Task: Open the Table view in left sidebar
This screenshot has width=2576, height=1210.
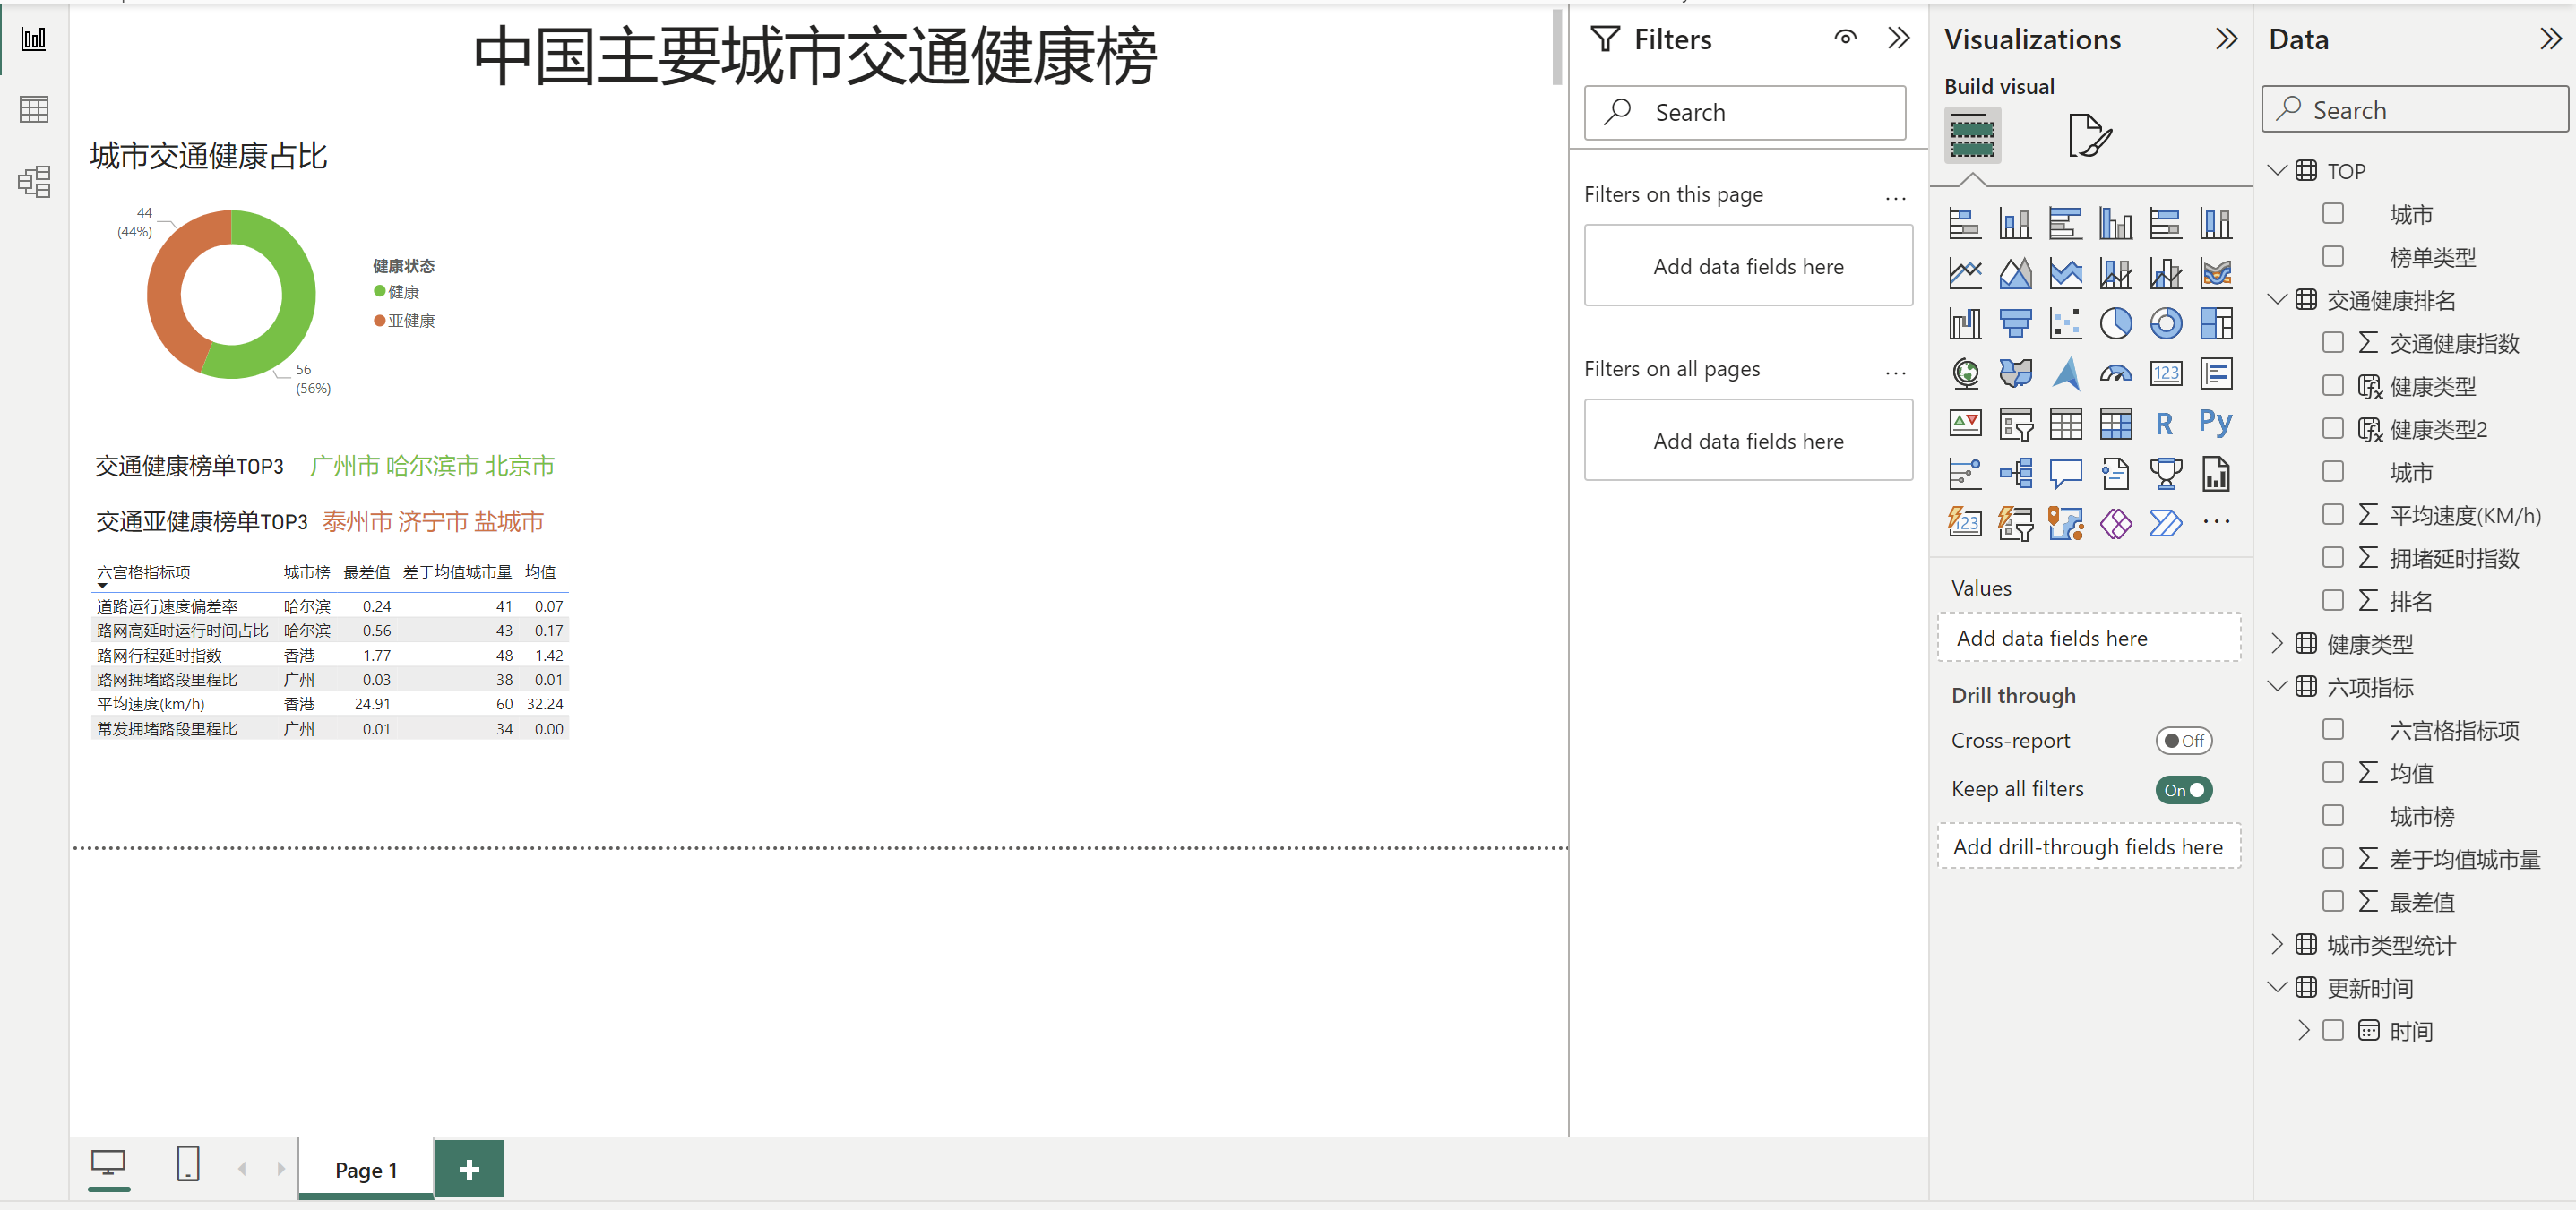Action: pos(34,109)
